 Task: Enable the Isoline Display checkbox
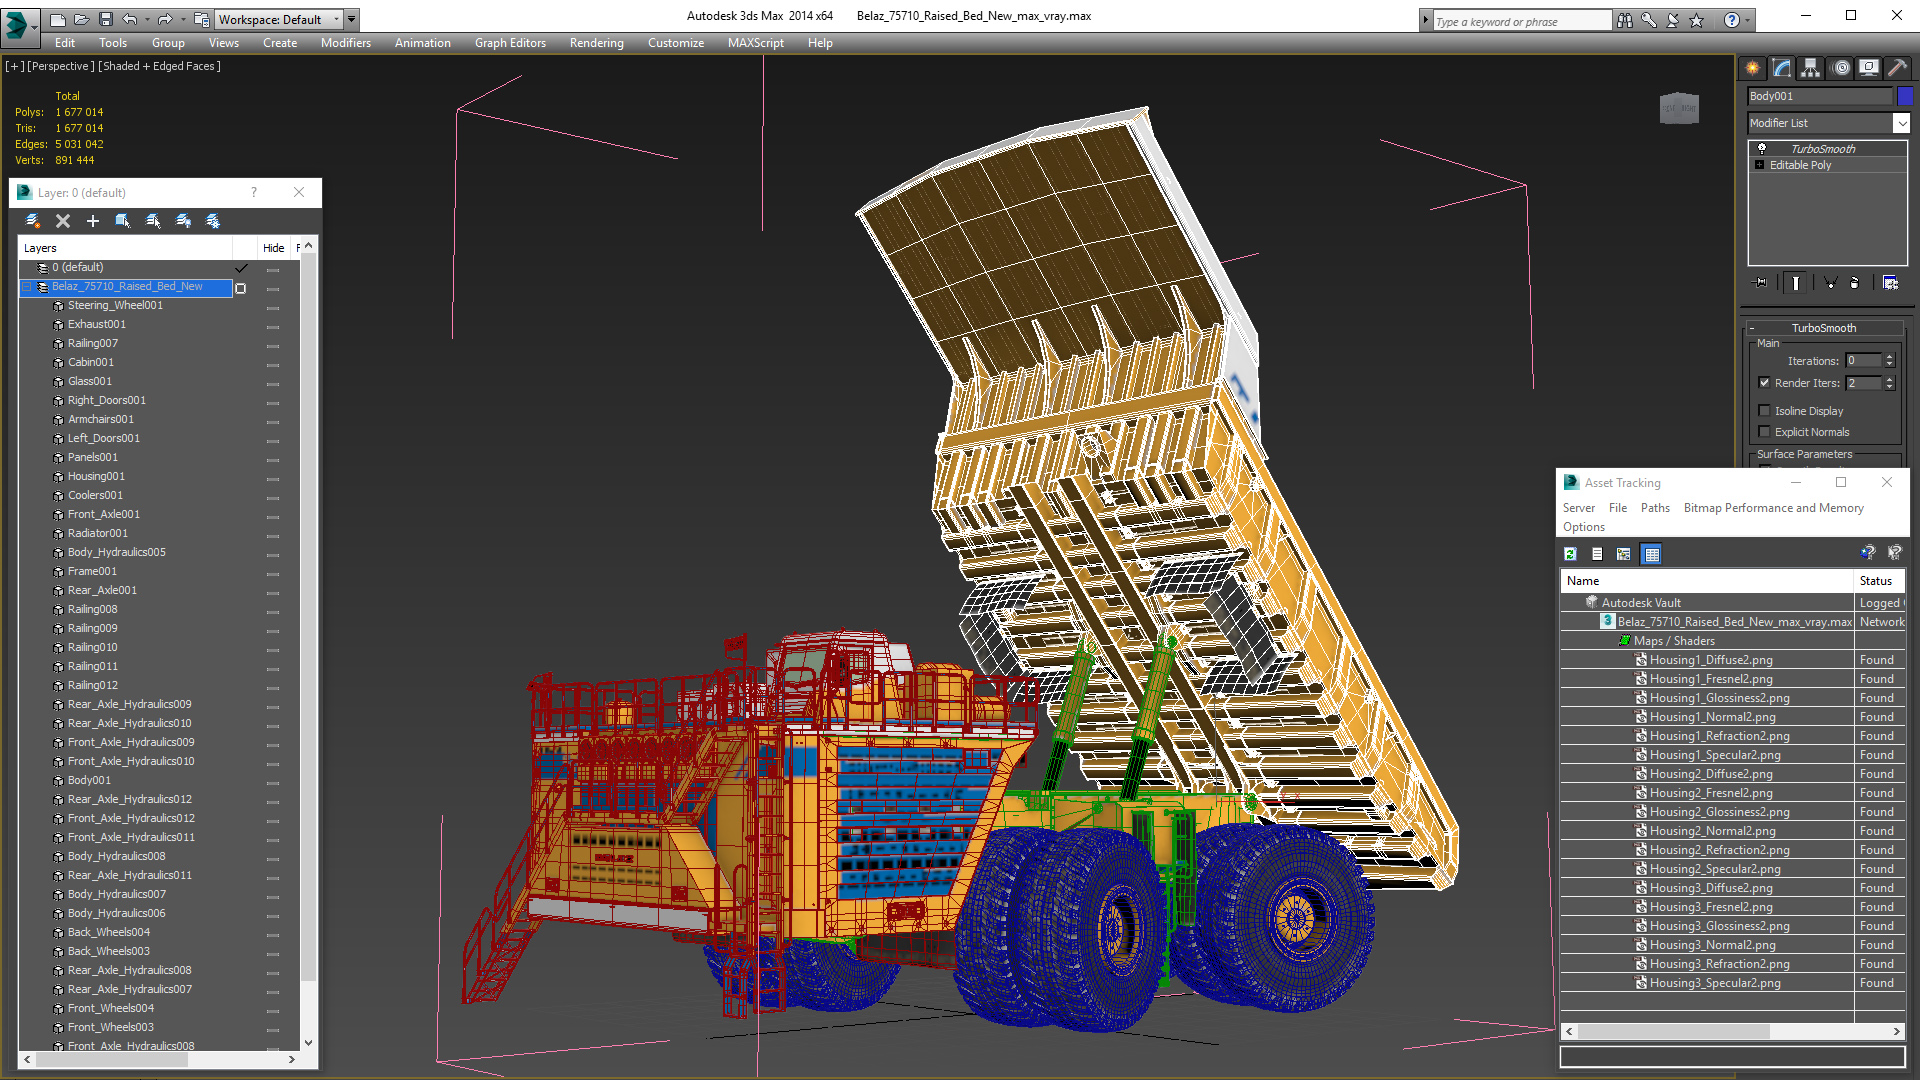1764,410
